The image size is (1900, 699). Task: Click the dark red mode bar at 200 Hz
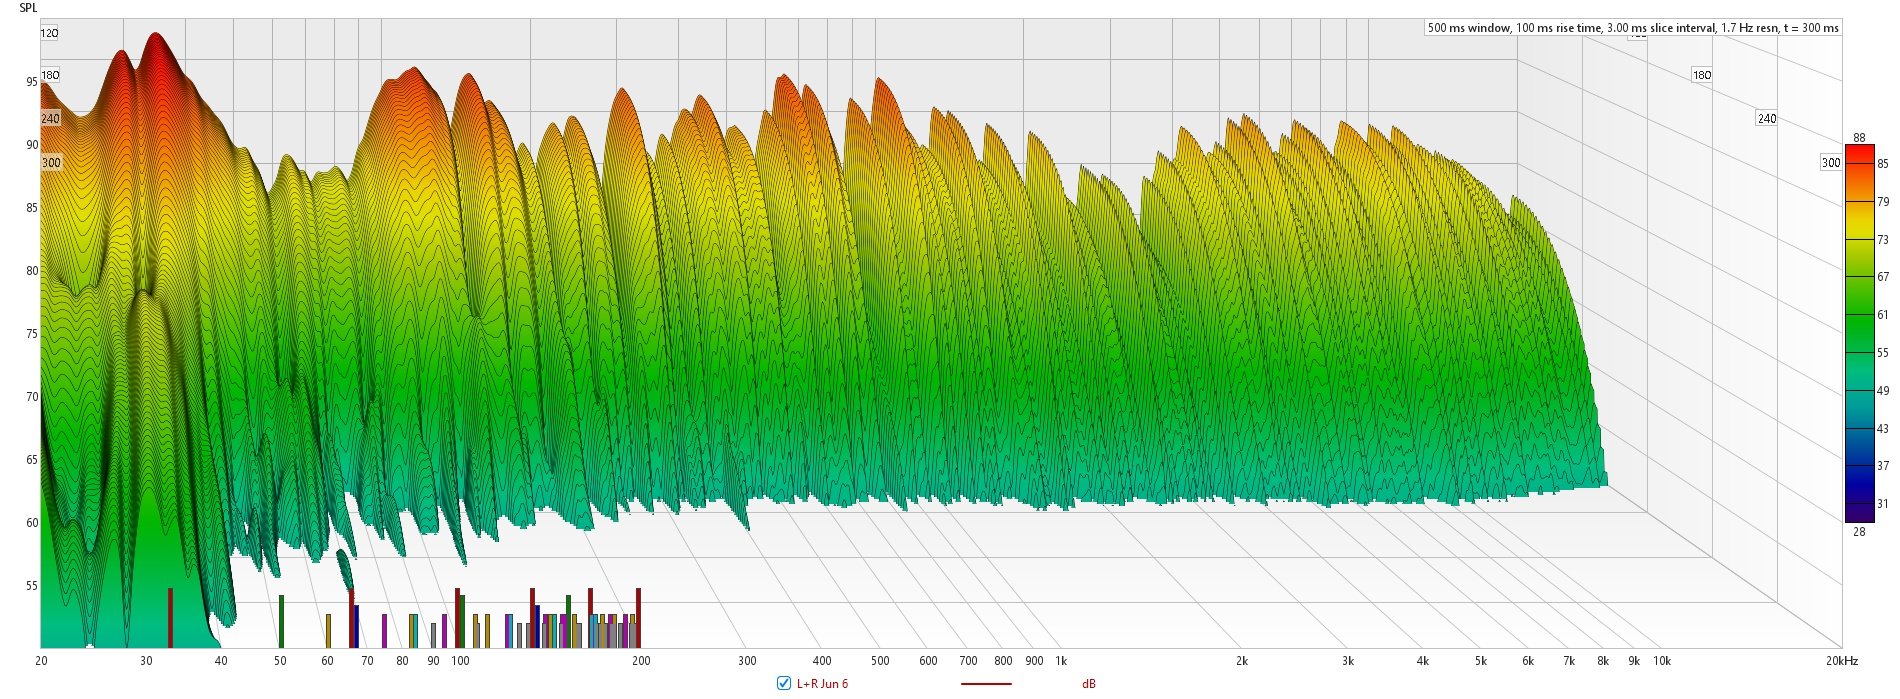(638, 618)
